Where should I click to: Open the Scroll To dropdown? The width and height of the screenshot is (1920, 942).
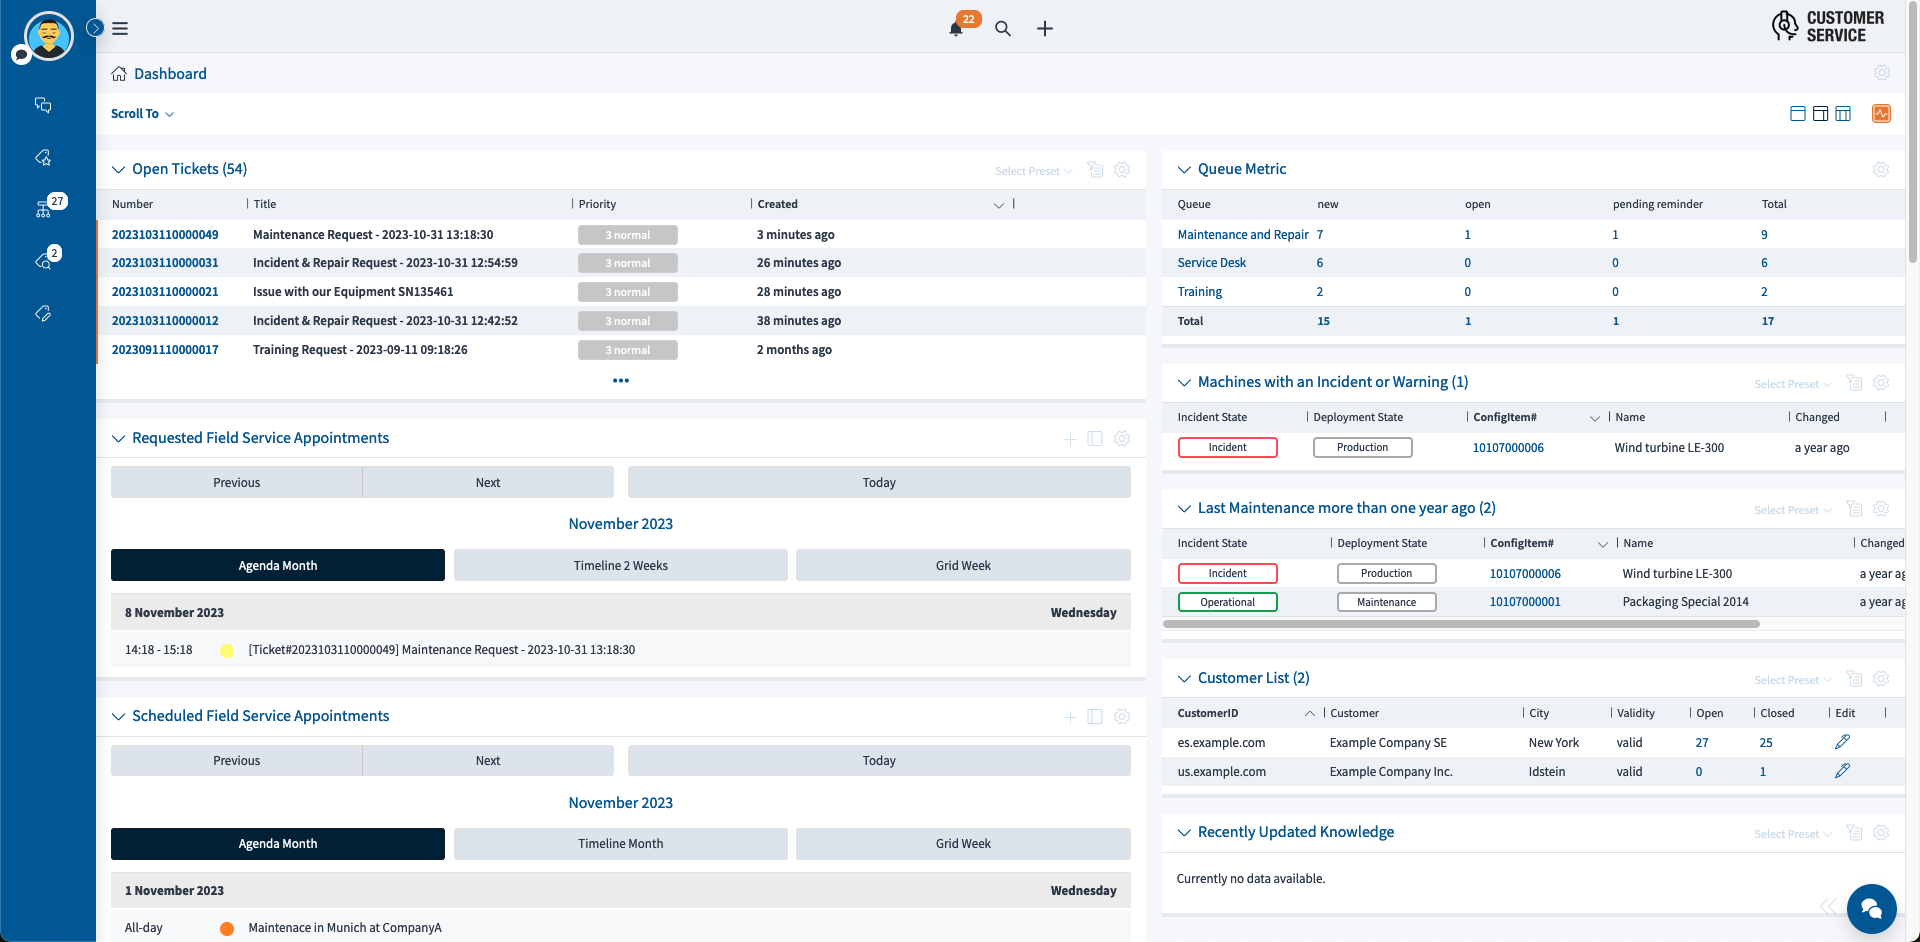coord(142,114)
